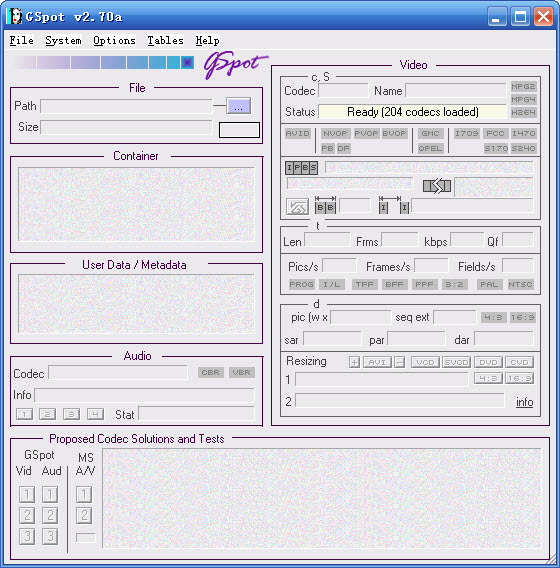The image size is (560, 568).
Task: Click the Size field in File section
Action: click(x=126, y=127)
